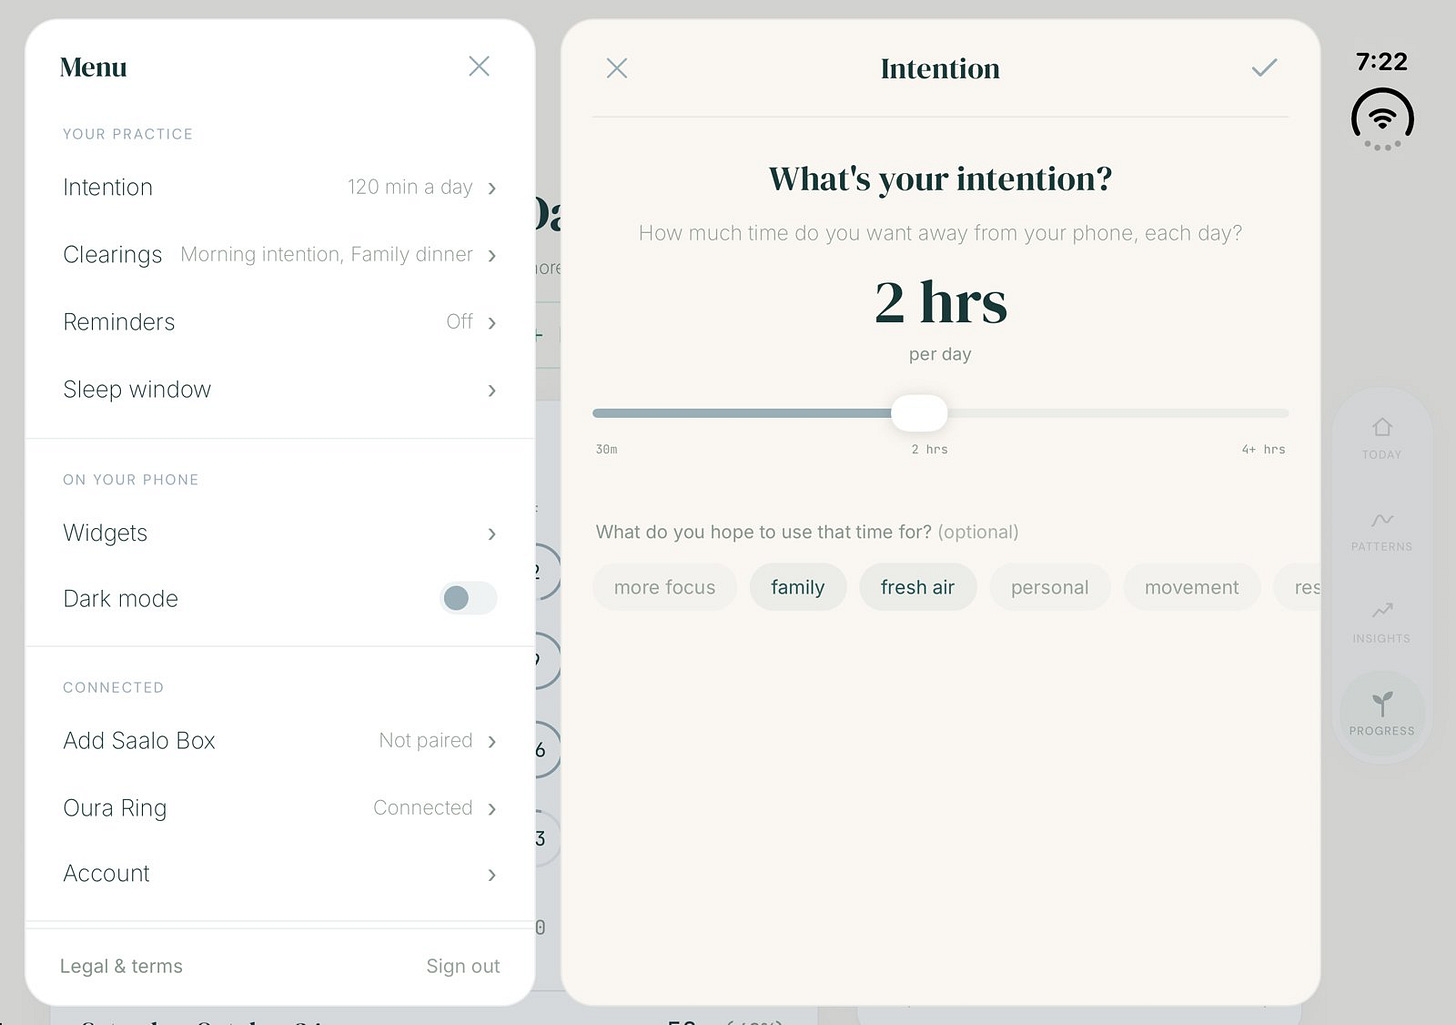Open the Oura Ring connection entry
The width and height of the screenshot is (1456, 1025).
(x=280, y=807)
